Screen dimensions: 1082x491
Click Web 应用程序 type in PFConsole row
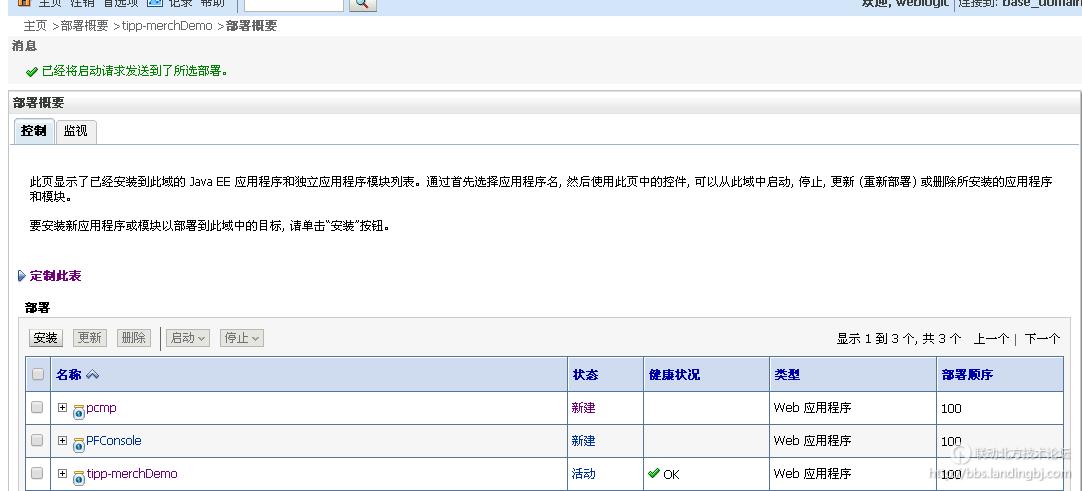(x=812, y=441)
